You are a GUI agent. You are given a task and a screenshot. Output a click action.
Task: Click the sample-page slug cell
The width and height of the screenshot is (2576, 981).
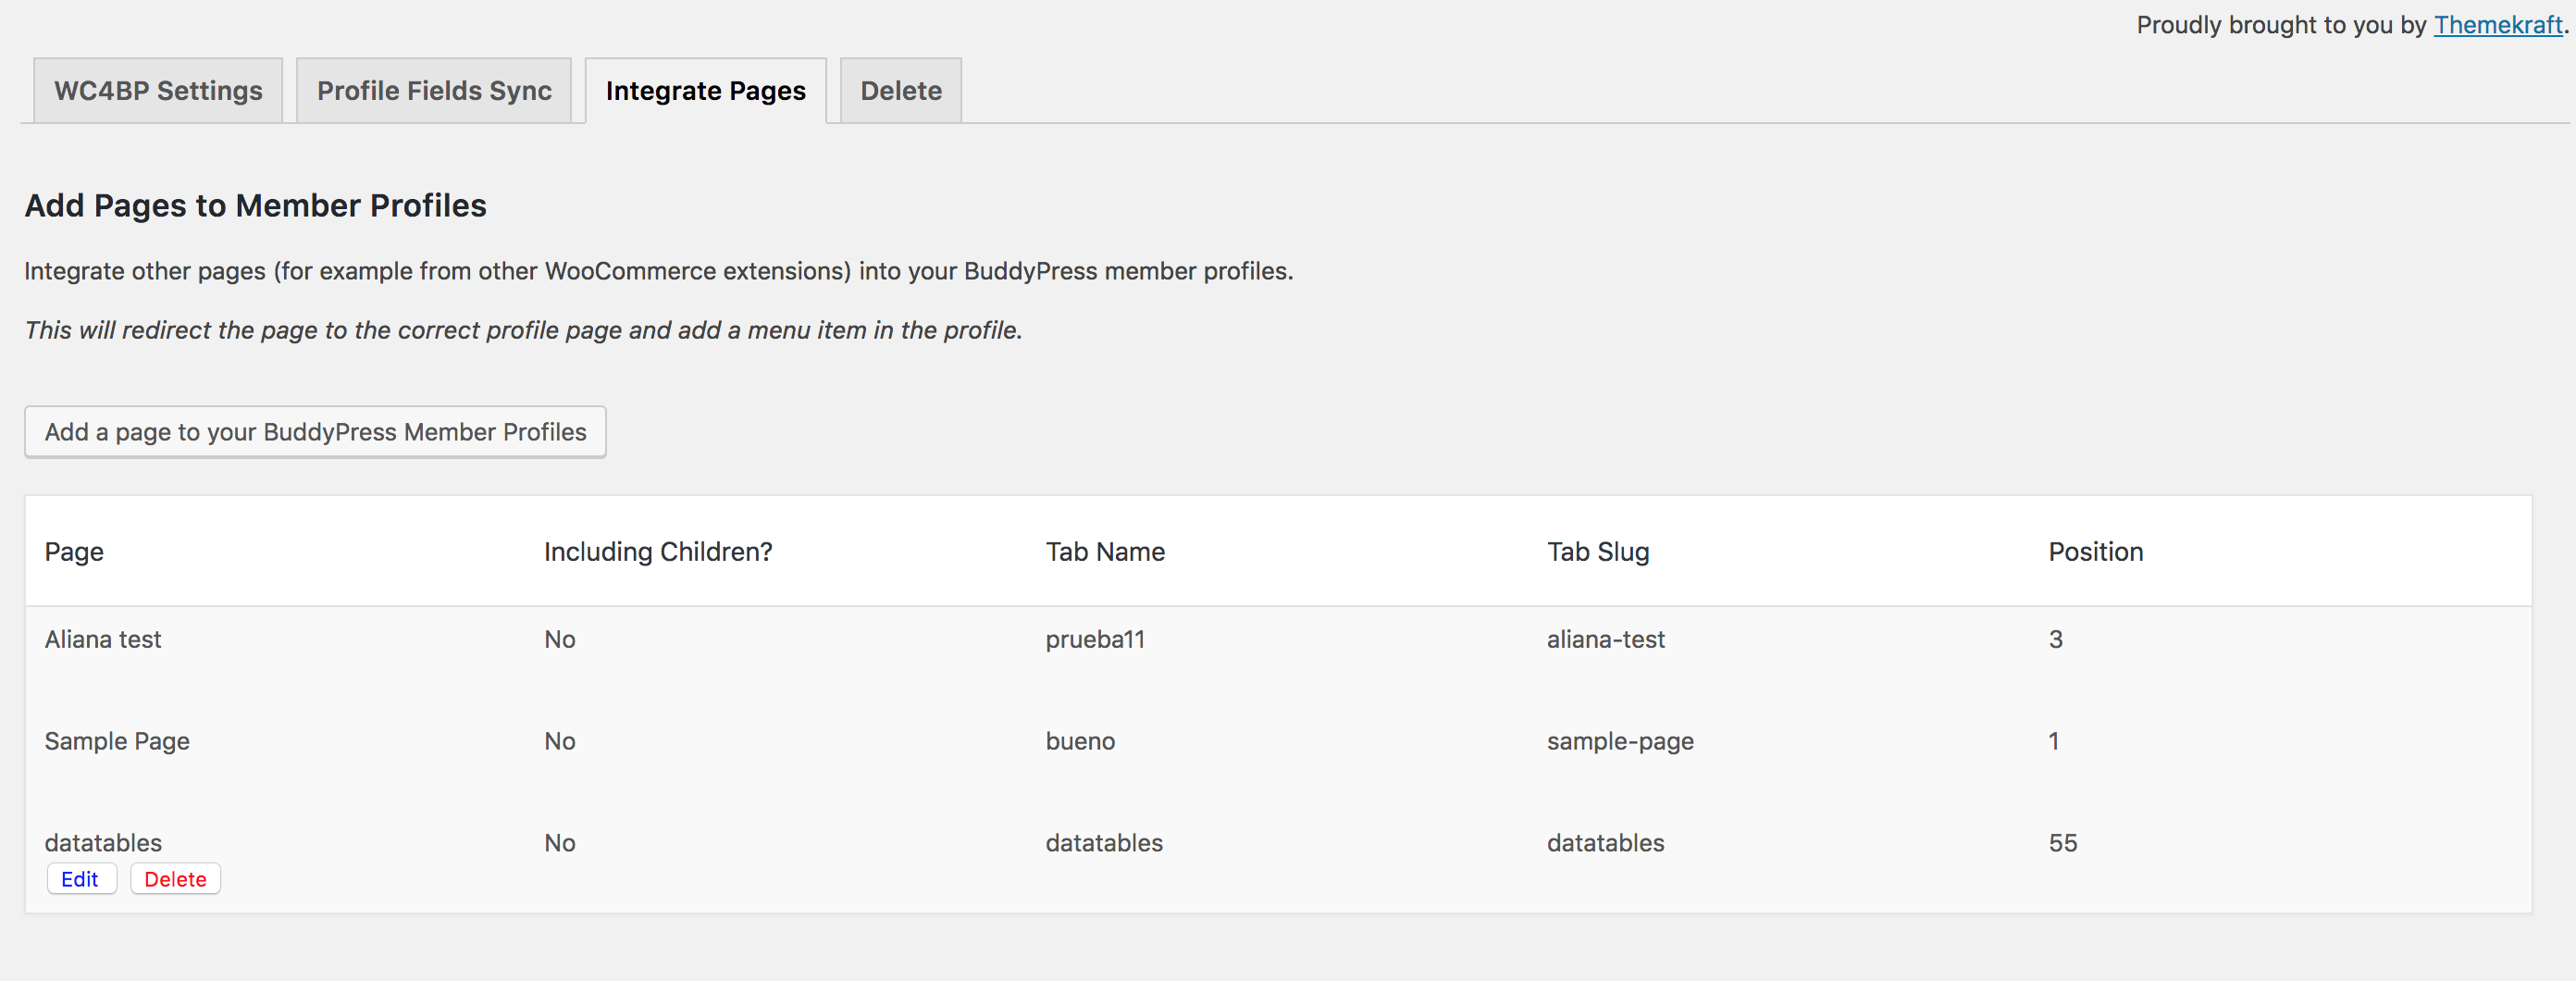pos(1619,742)
